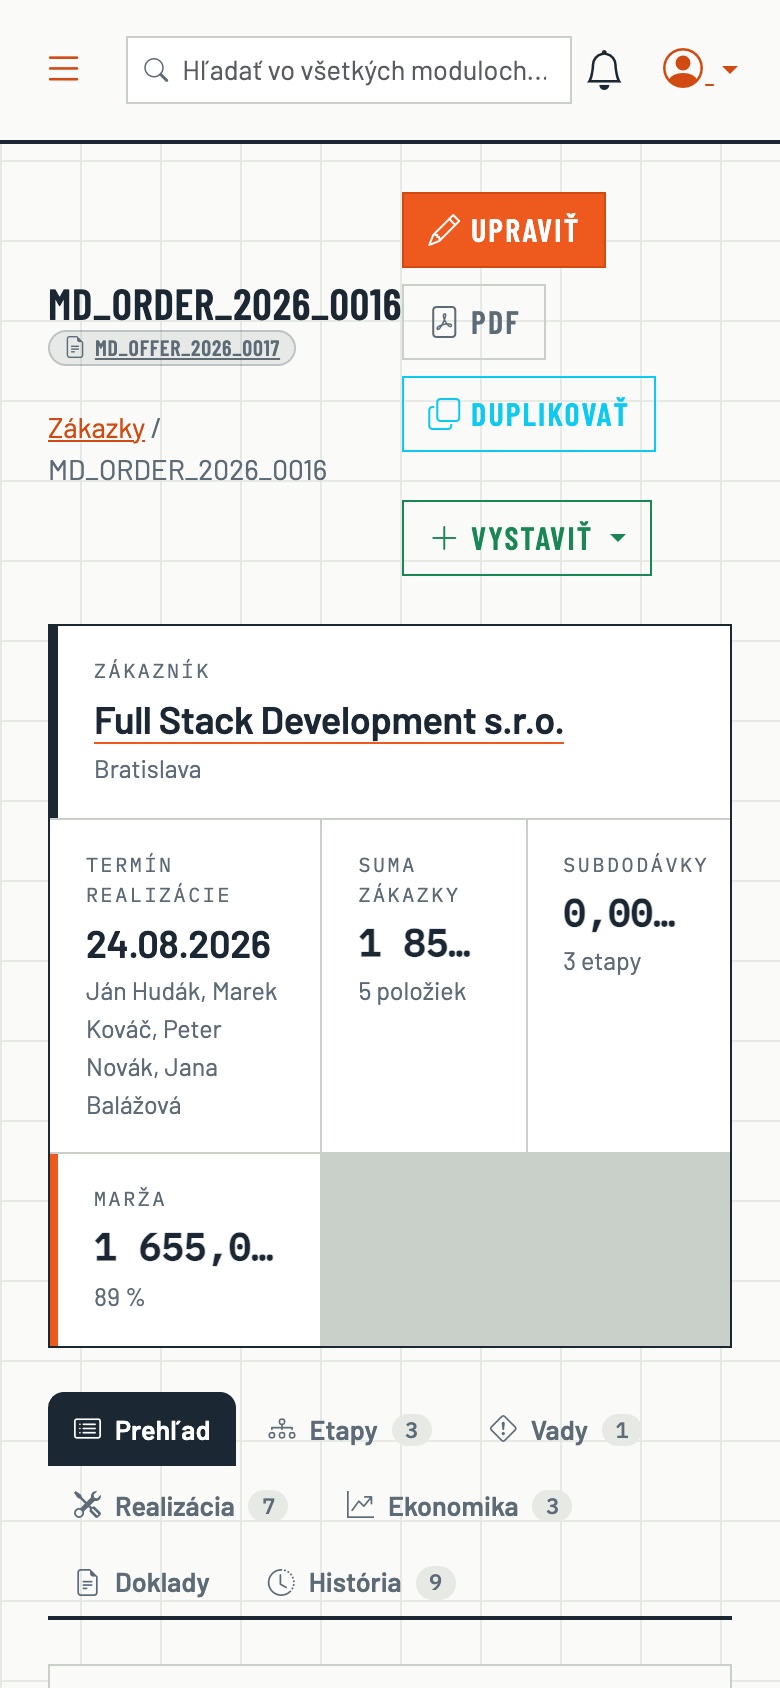The image size is (780, 1688).
Task: Click the PDF file icon
Action: 444,322
